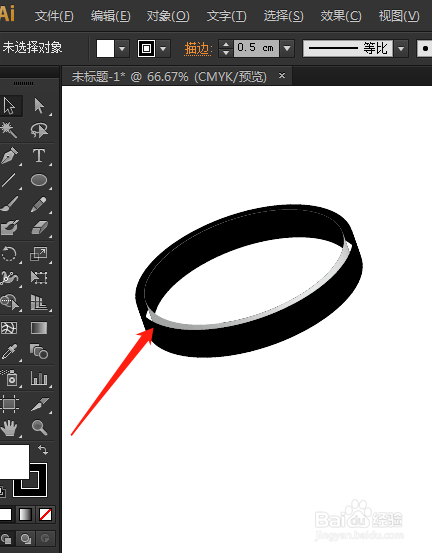Open the 对象(O) menu
The image size is (432, 553).
point(168,16)
